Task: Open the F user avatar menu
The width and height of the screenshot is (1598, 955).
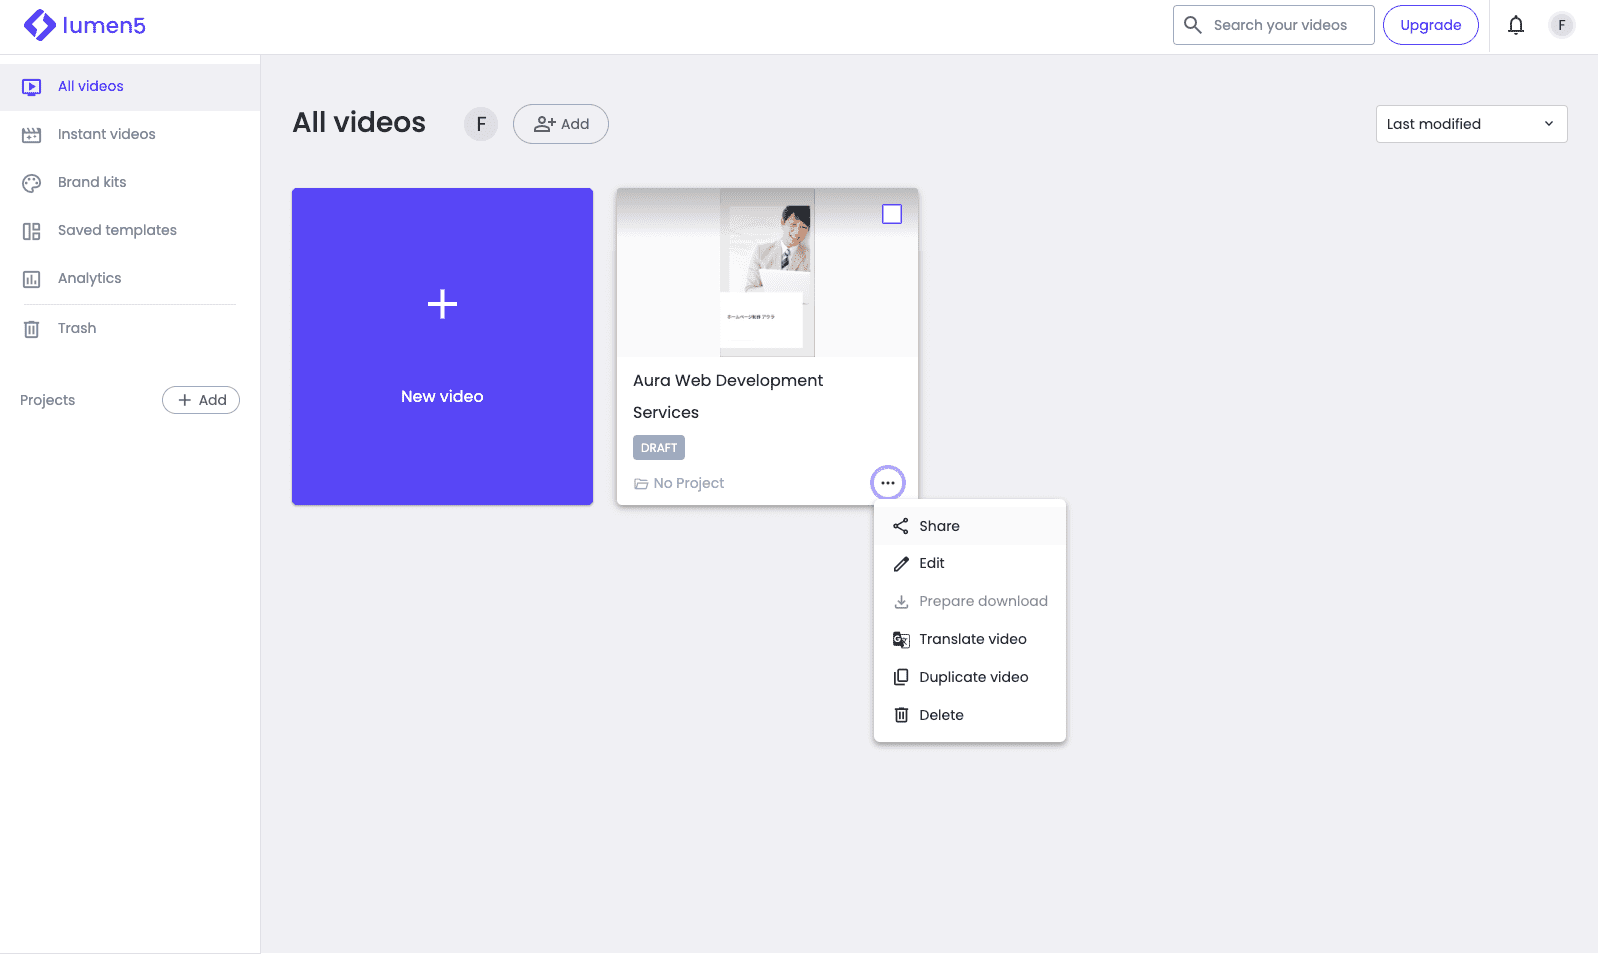Action: point(1561,25)
